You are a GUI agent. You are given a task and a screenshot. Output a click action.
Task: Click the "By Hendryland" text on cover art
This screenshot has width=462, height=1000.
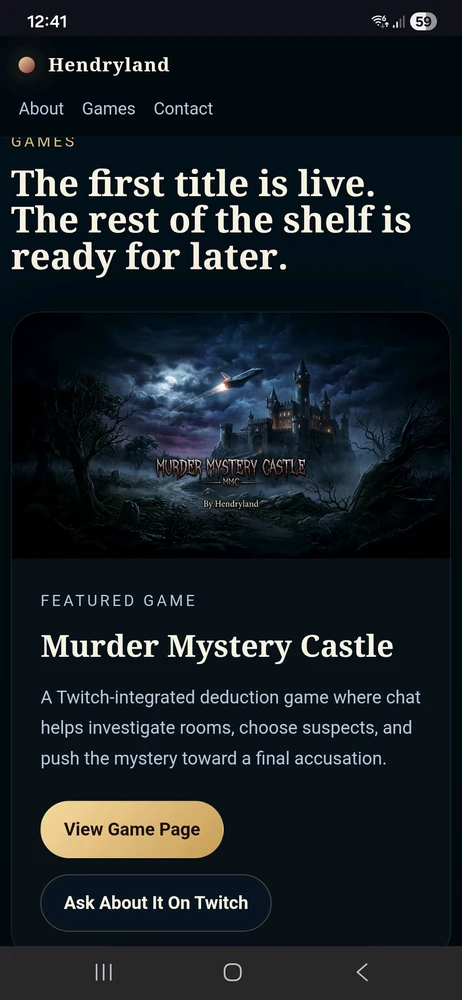point(231,504)
